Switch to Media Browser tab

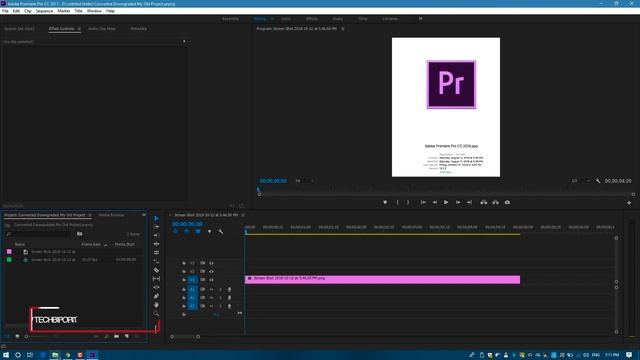tap(111, 215)
